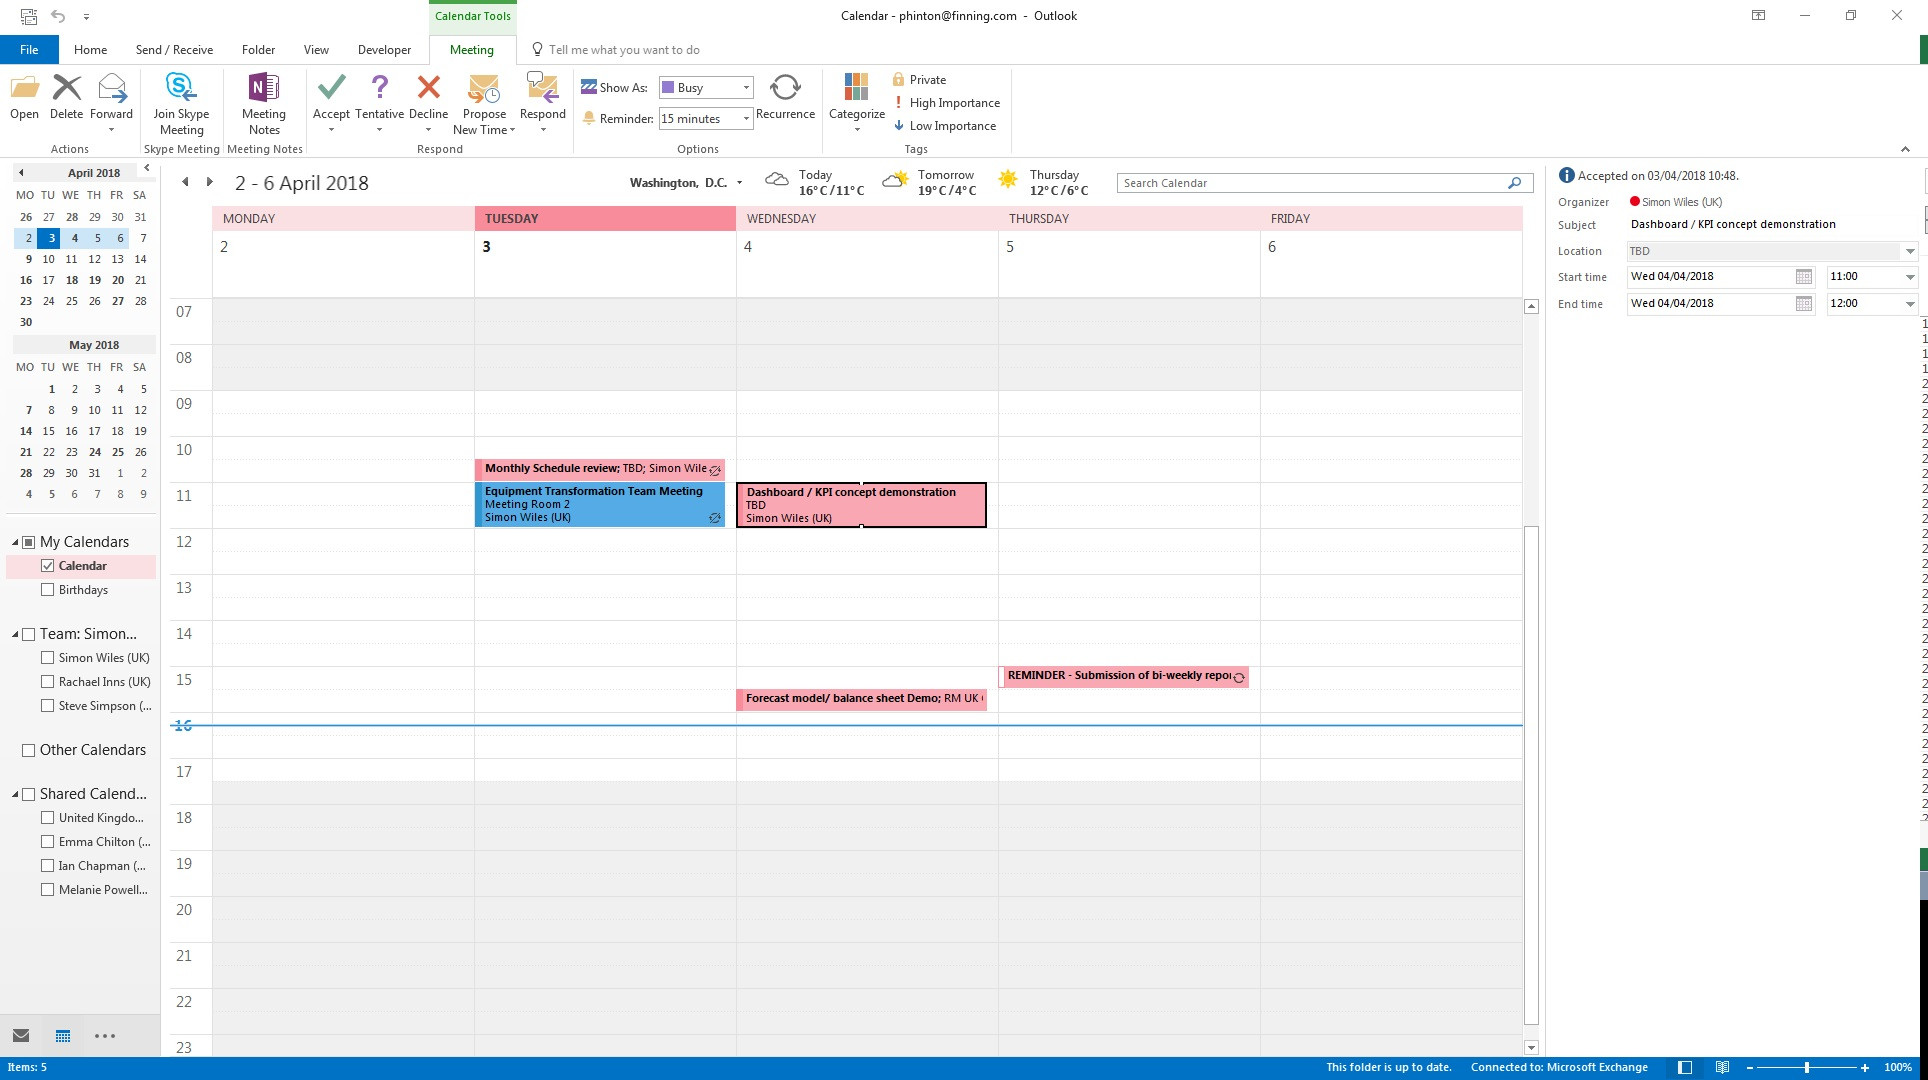The width and height of the screenshot is (1928, 1080).
Task: Toggle Birthdays calendar checkbox
Action: coord(48,589)
